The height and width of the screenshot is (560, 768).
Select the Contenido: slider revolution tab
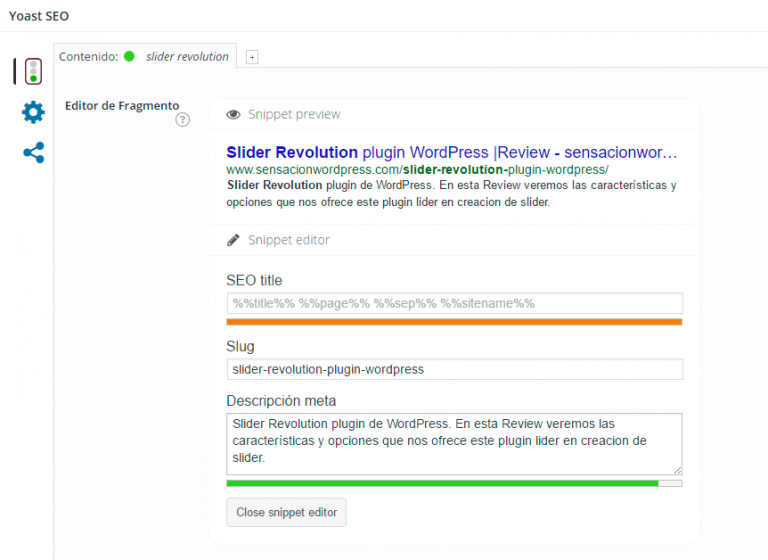[145, 56]
